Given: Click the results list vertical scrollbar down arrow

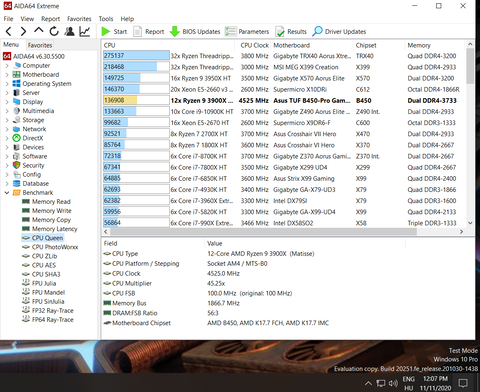Looking at the screenshot, I should coord(470,223).
